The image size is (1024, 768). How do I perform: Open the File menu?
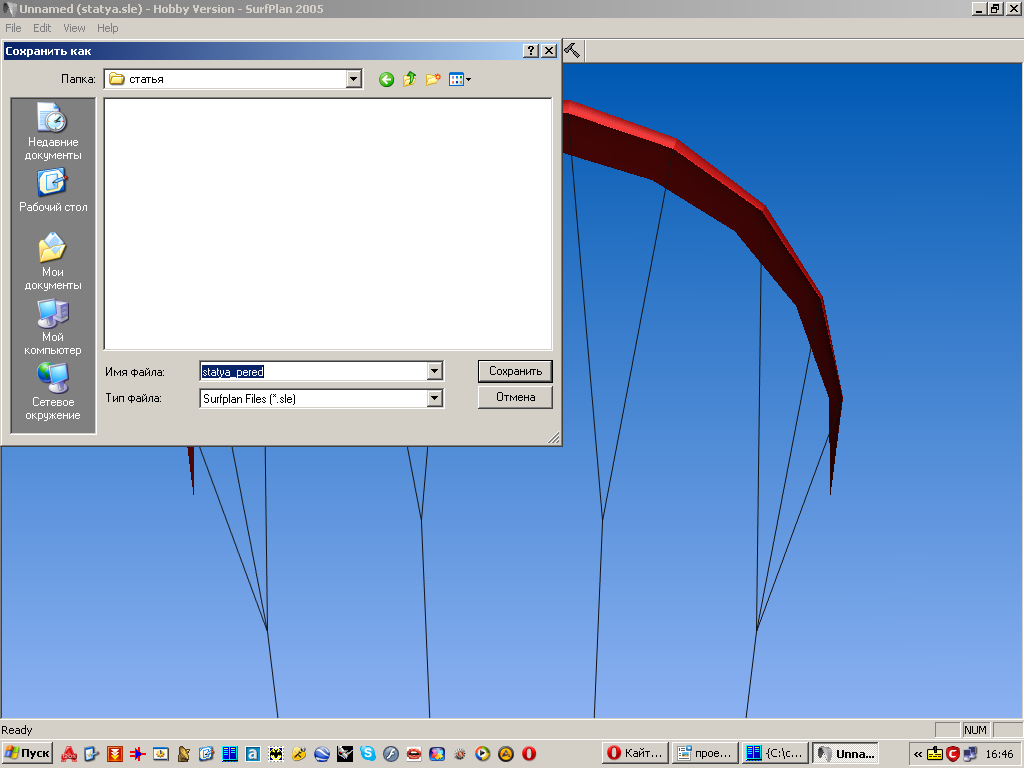coord(13,28)
